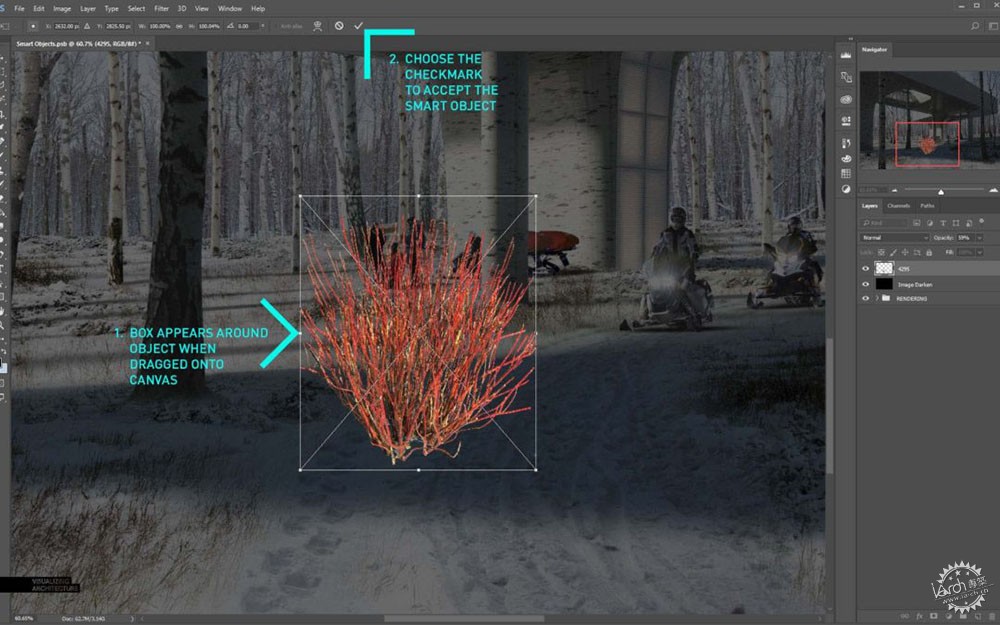Open the Filter menu

161,8
